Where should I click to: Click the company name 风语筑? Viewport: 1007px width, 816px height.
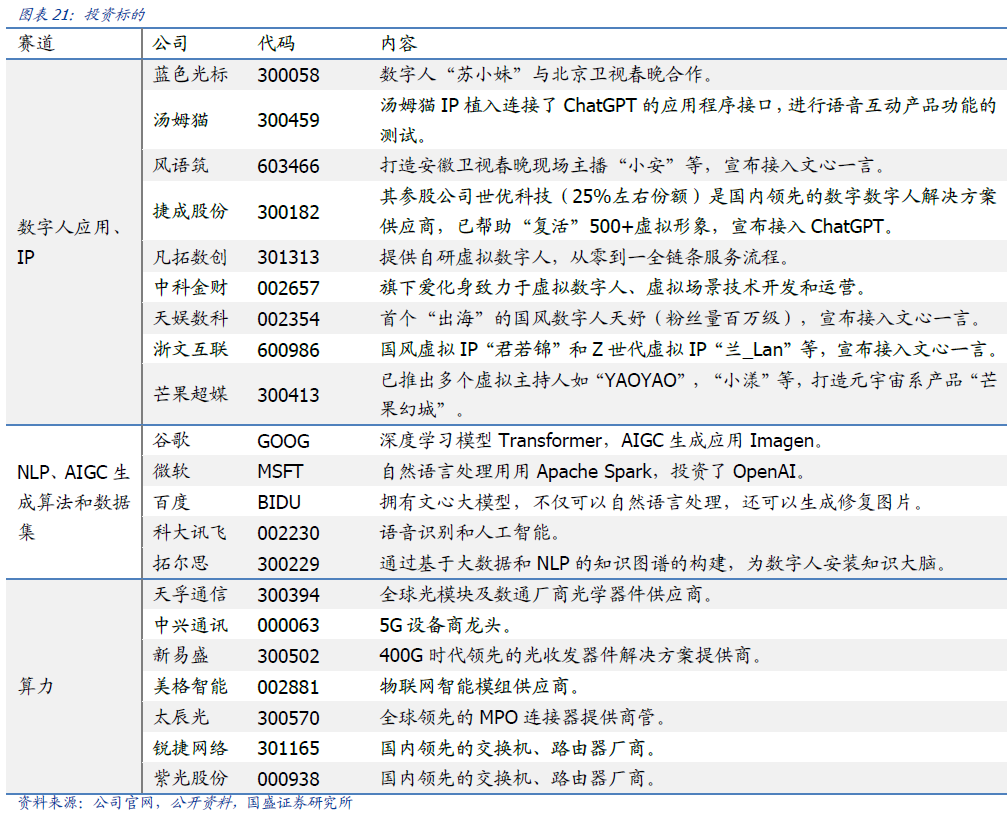(180, 166)
